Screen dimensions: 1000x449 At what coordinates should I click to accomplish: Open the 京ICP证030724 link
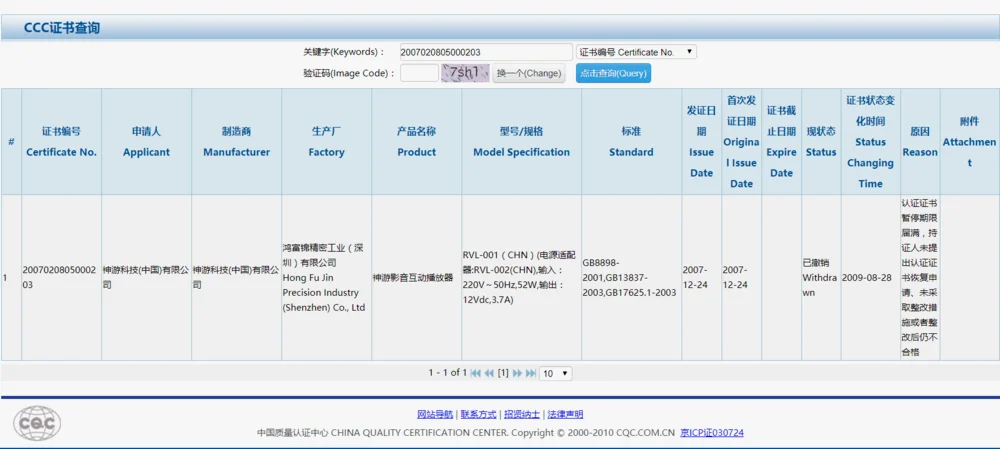[712, 432]
